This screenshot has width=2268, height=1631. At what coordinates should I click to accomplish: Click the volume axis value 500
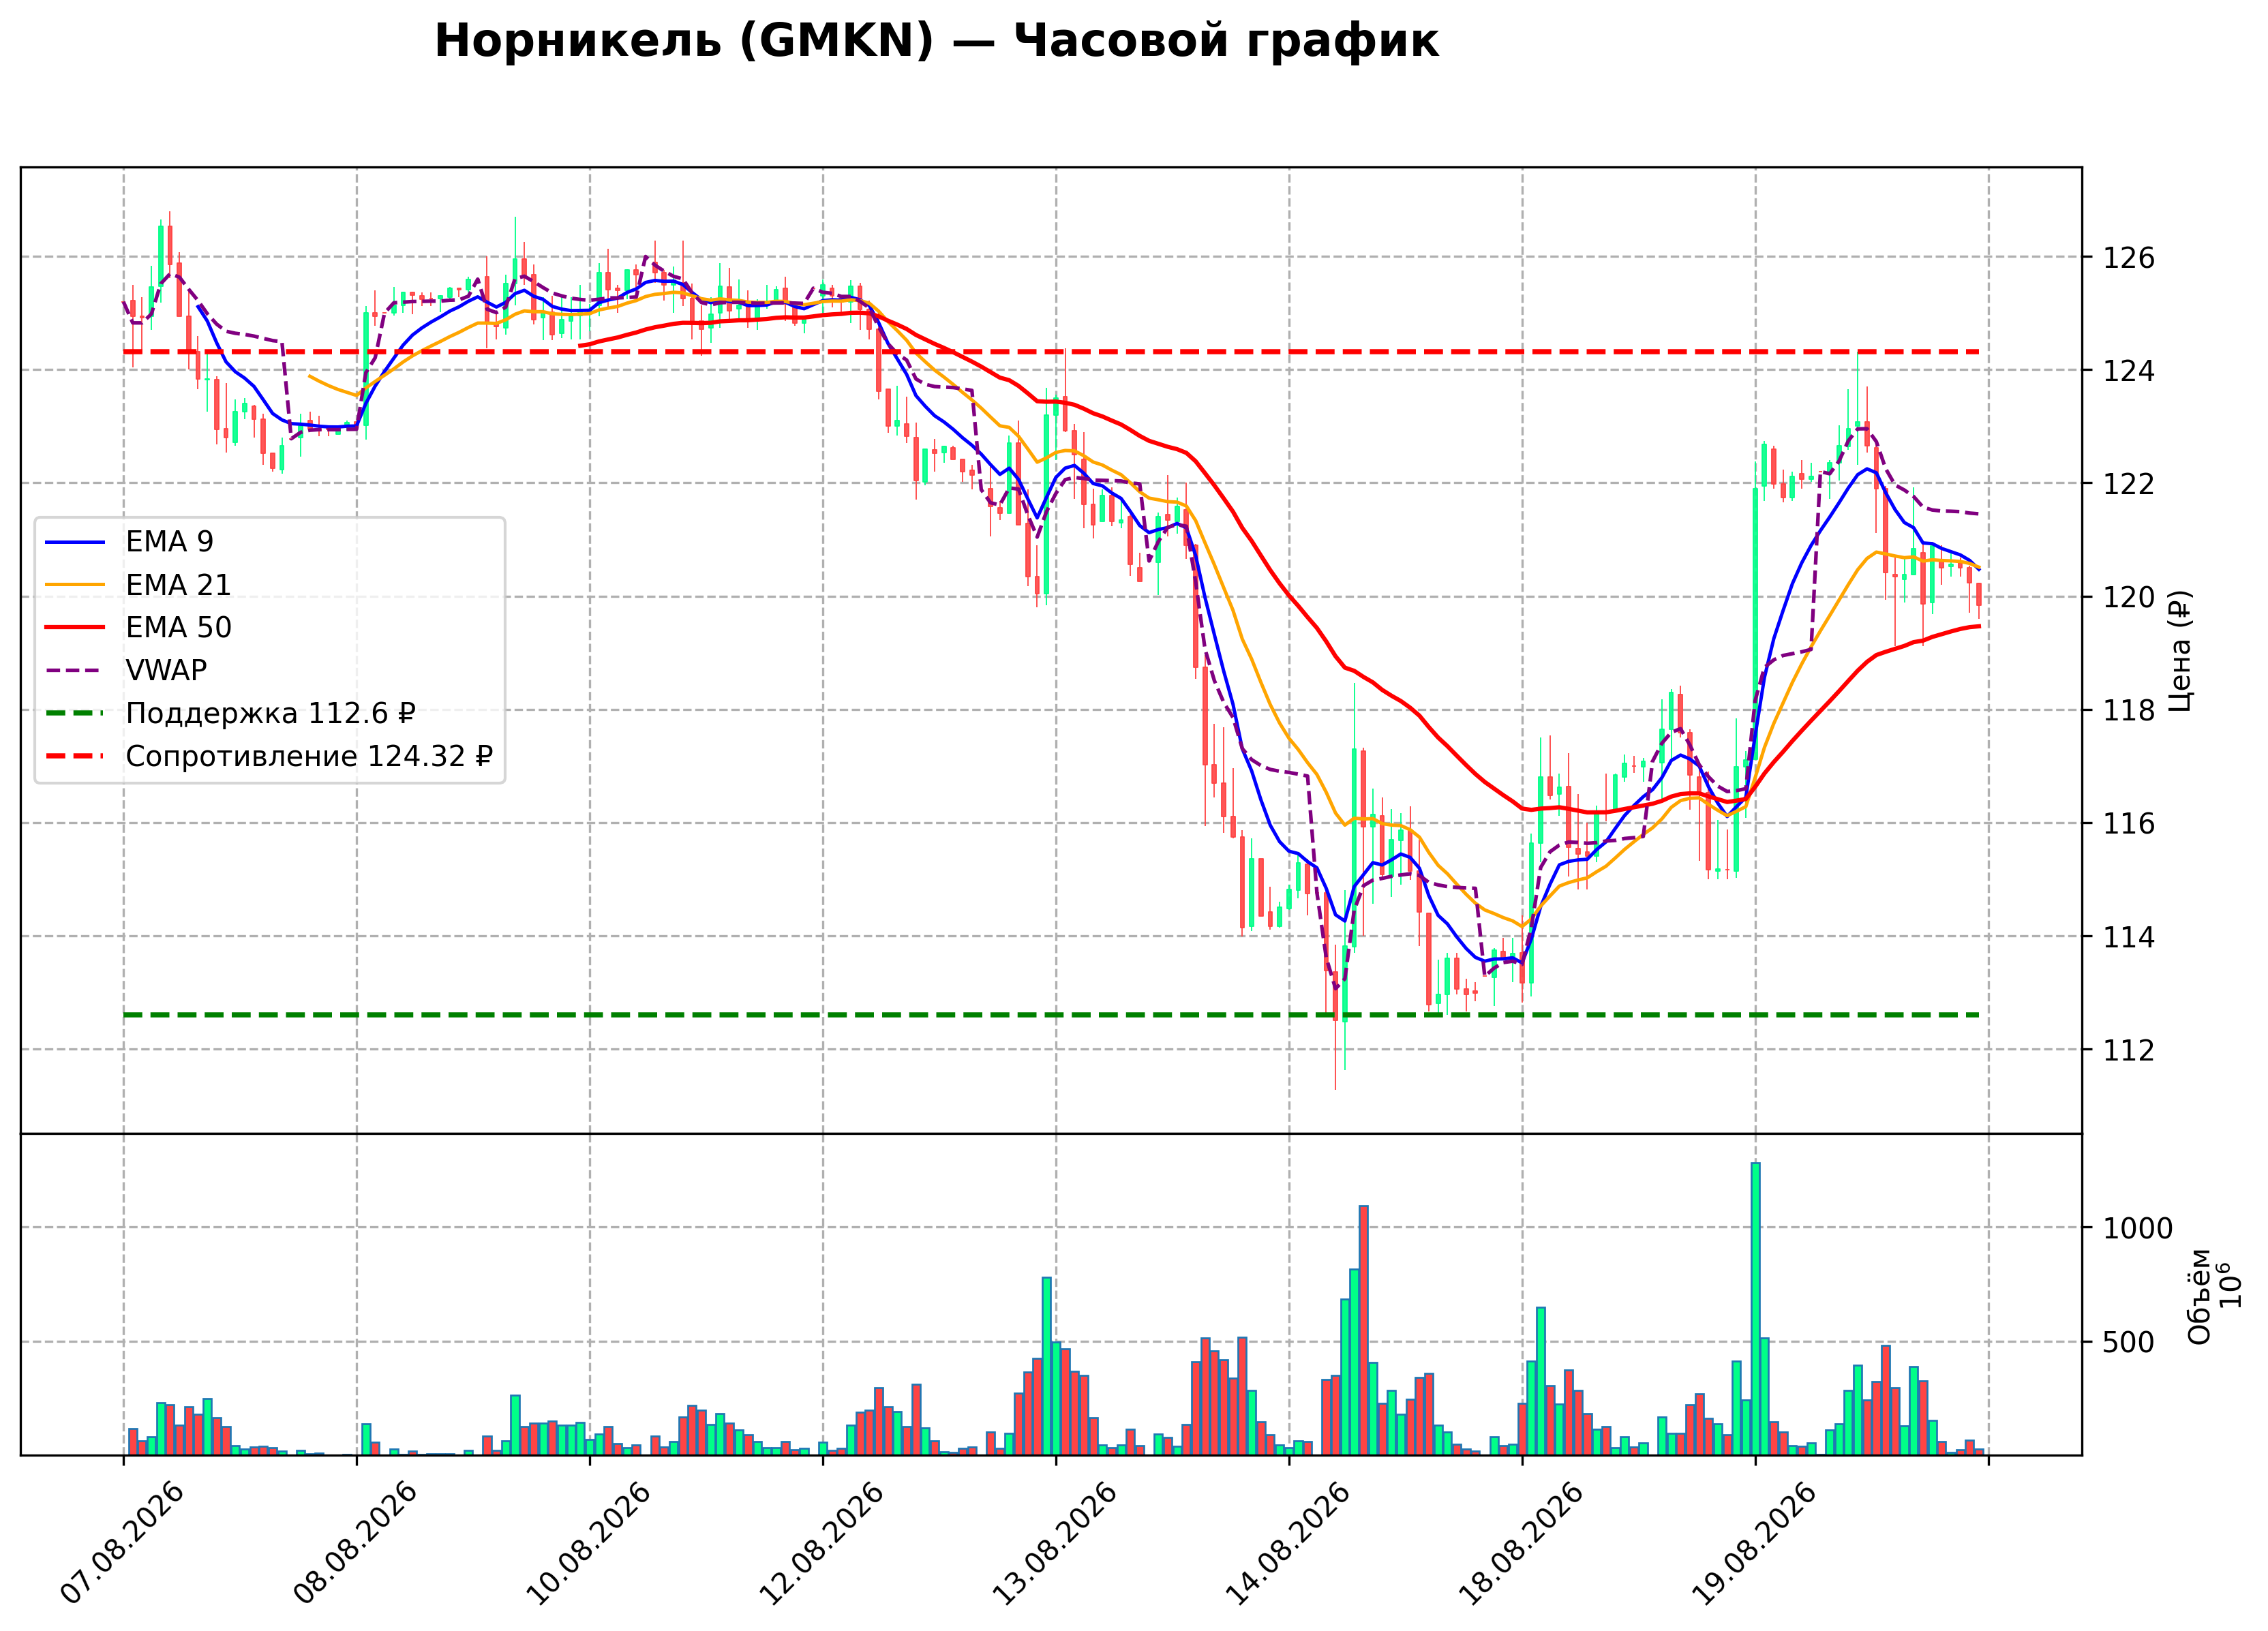[x=2129, y=1343]
